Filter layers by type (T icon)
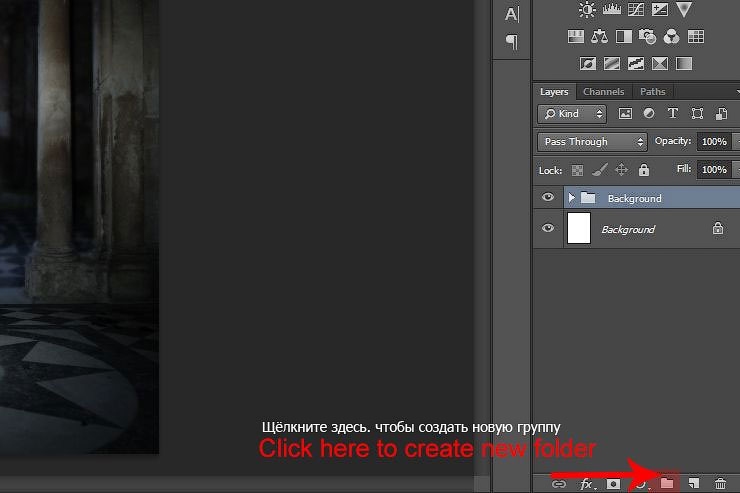The image size is (740, 493). [x=673, y=114]
